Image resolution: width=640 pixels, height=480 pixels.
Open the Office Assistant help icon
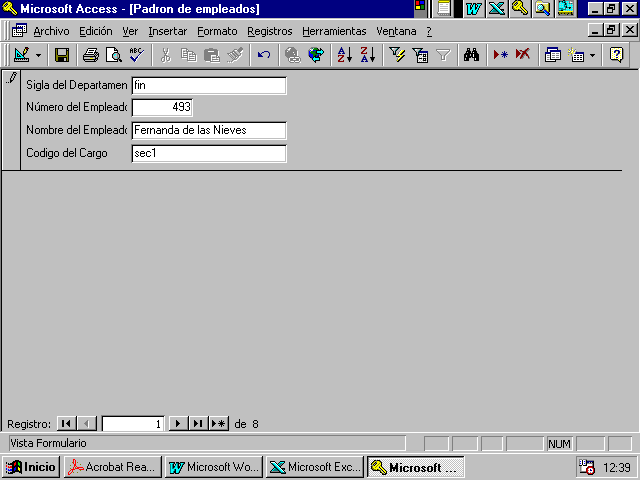(616, 55)
